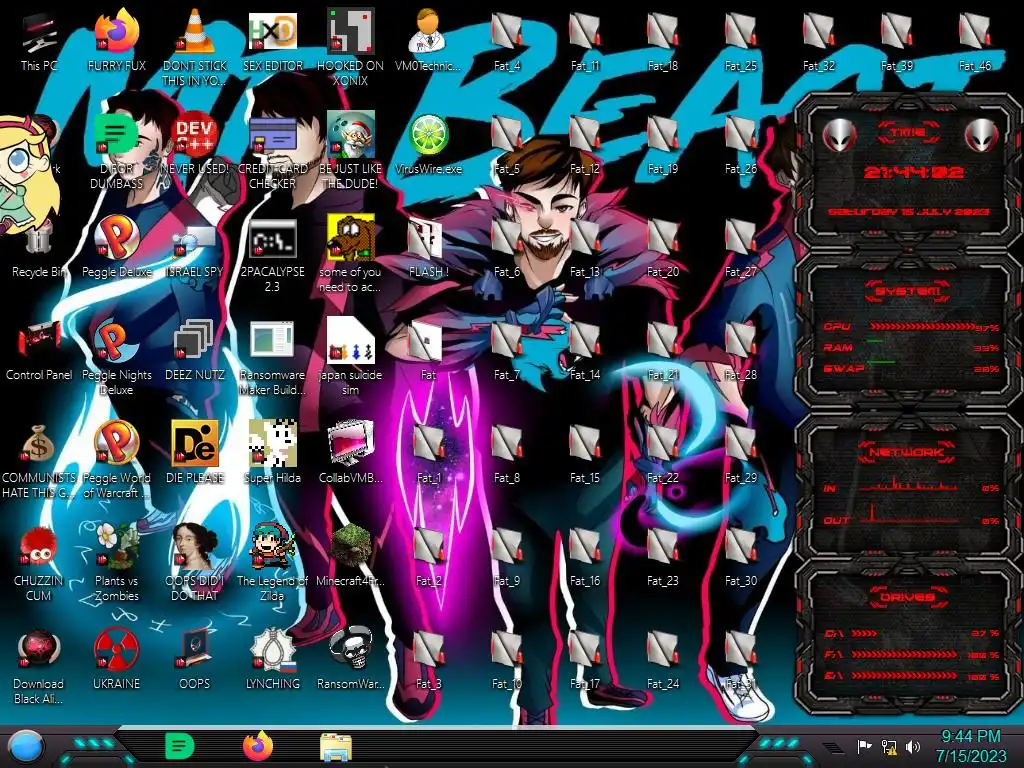
Task: Click the Start orb button
Action: click(x=26, y=746)
